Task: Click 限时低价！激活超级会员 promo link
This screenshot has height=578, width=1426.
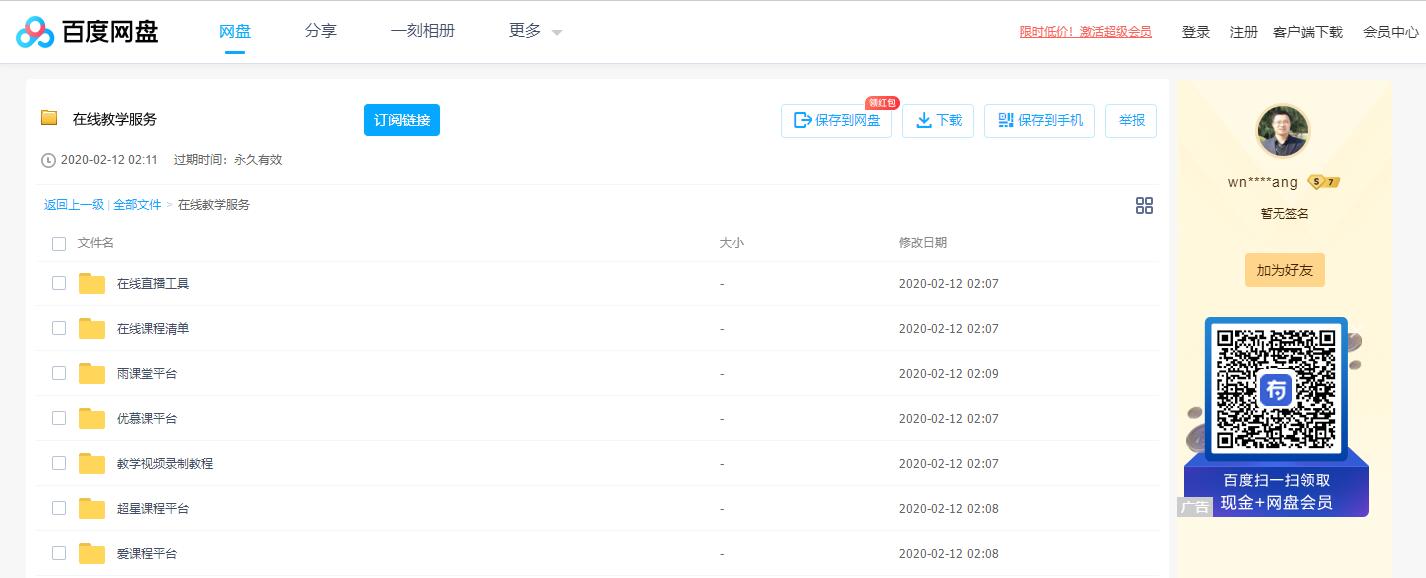Action: coord(1086,32)
